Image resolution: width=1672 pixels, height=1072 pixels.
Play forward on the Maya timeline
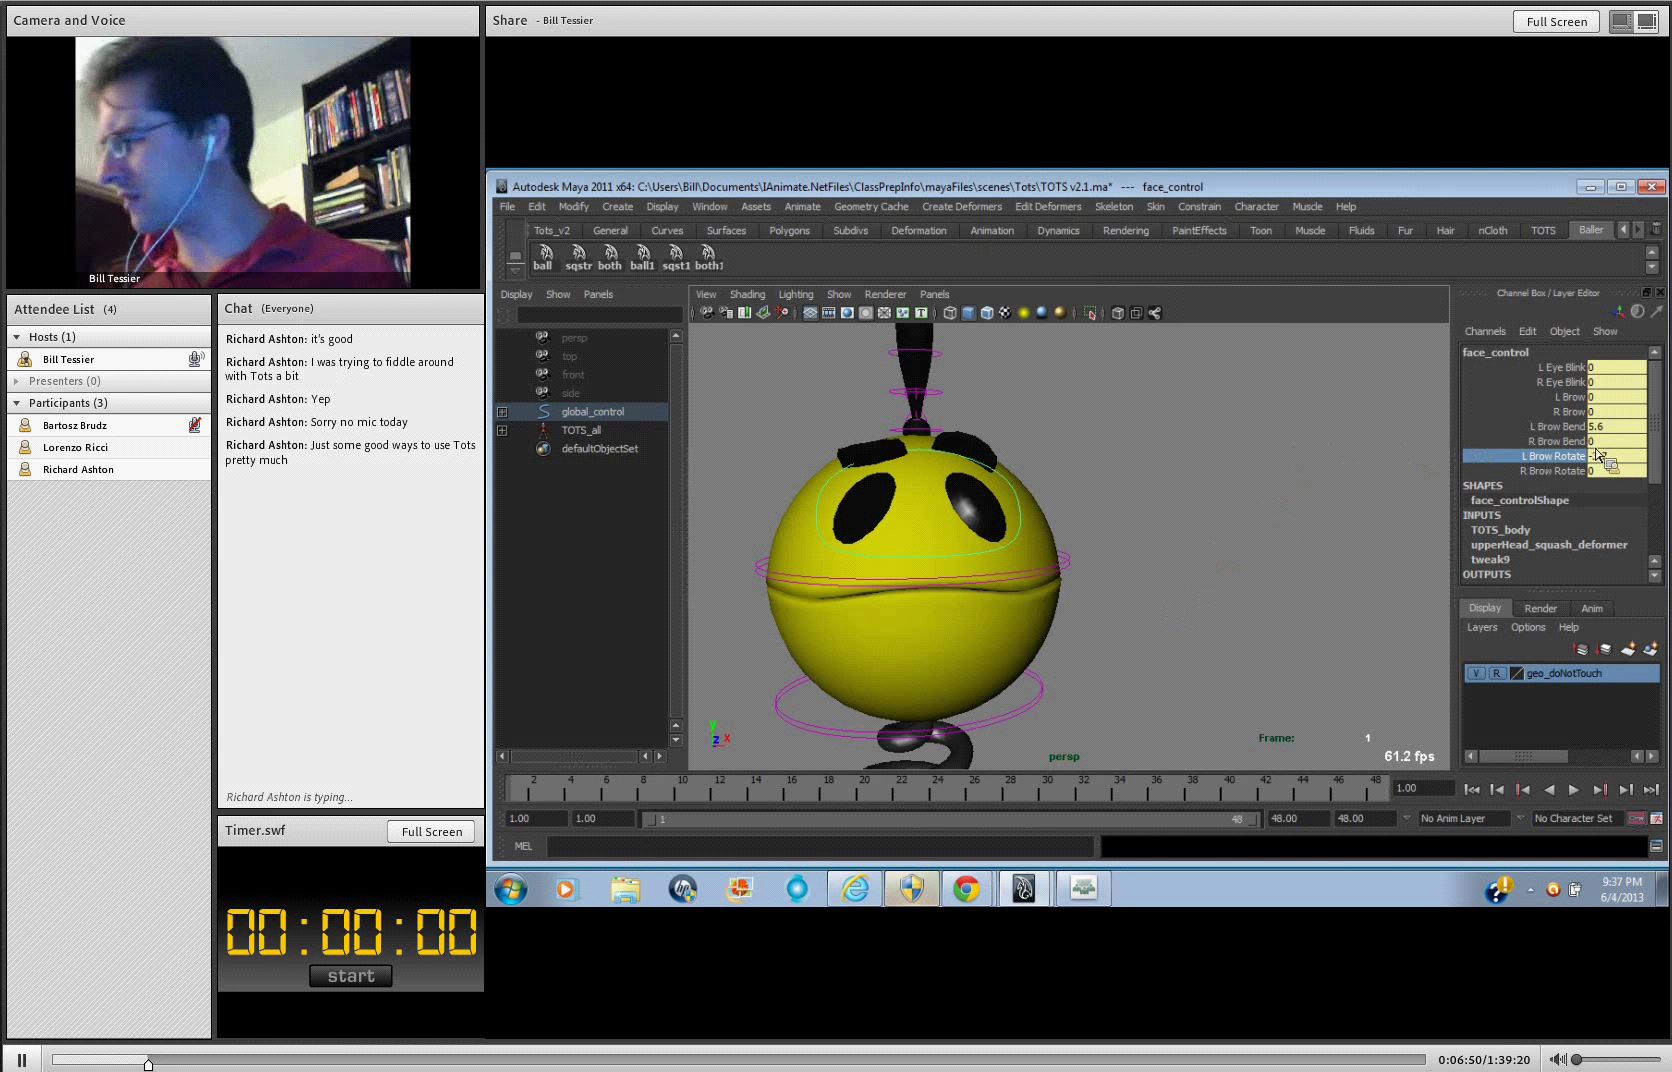tap(1574, 790)
